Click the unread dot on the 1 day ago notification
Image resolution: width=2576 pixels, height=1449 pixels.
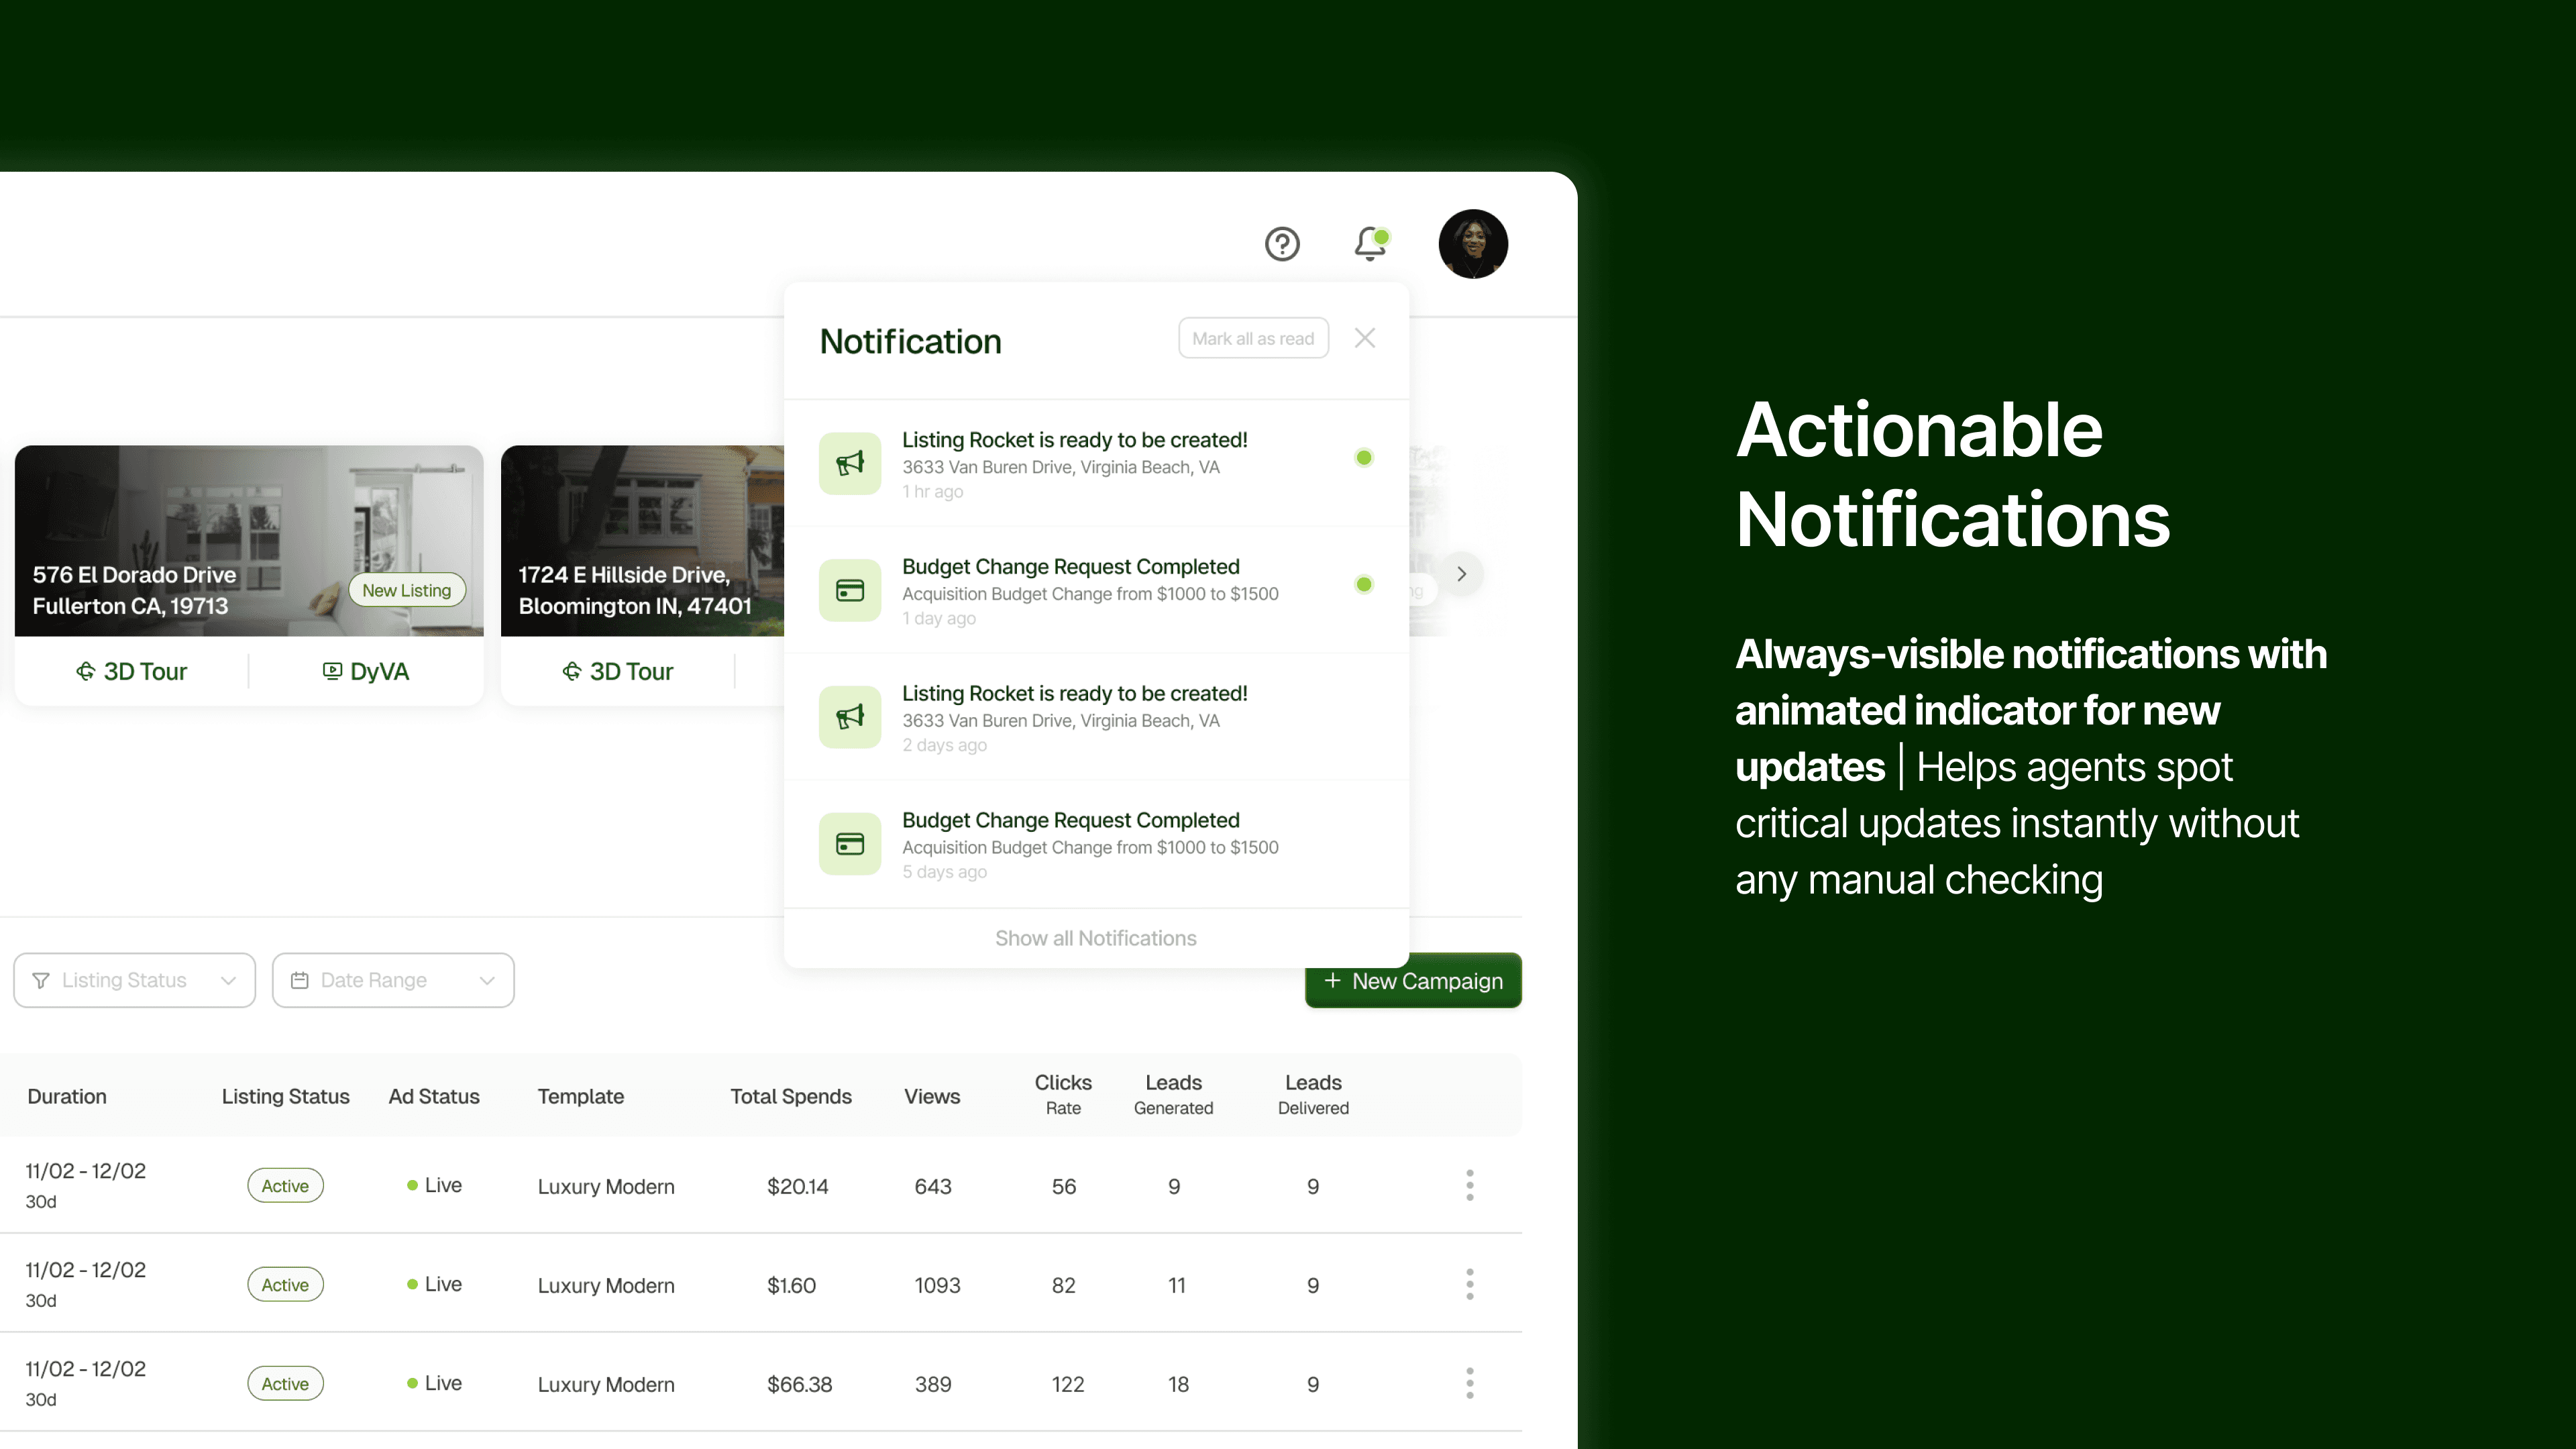coord(1364,584)
